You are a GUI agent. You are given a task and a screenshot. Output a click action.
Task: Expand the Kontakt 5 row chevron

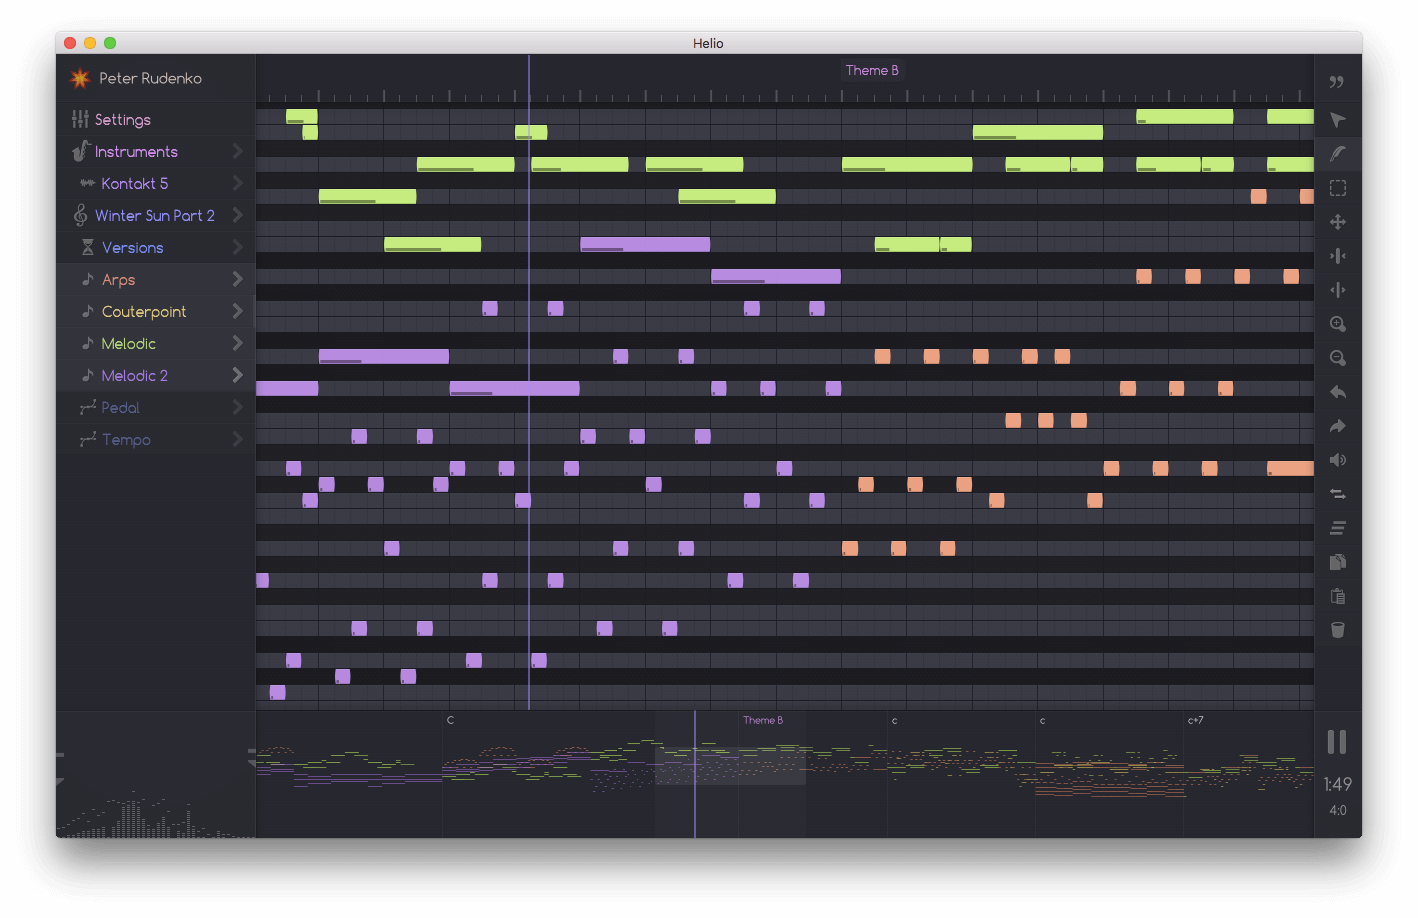[237, 183]
